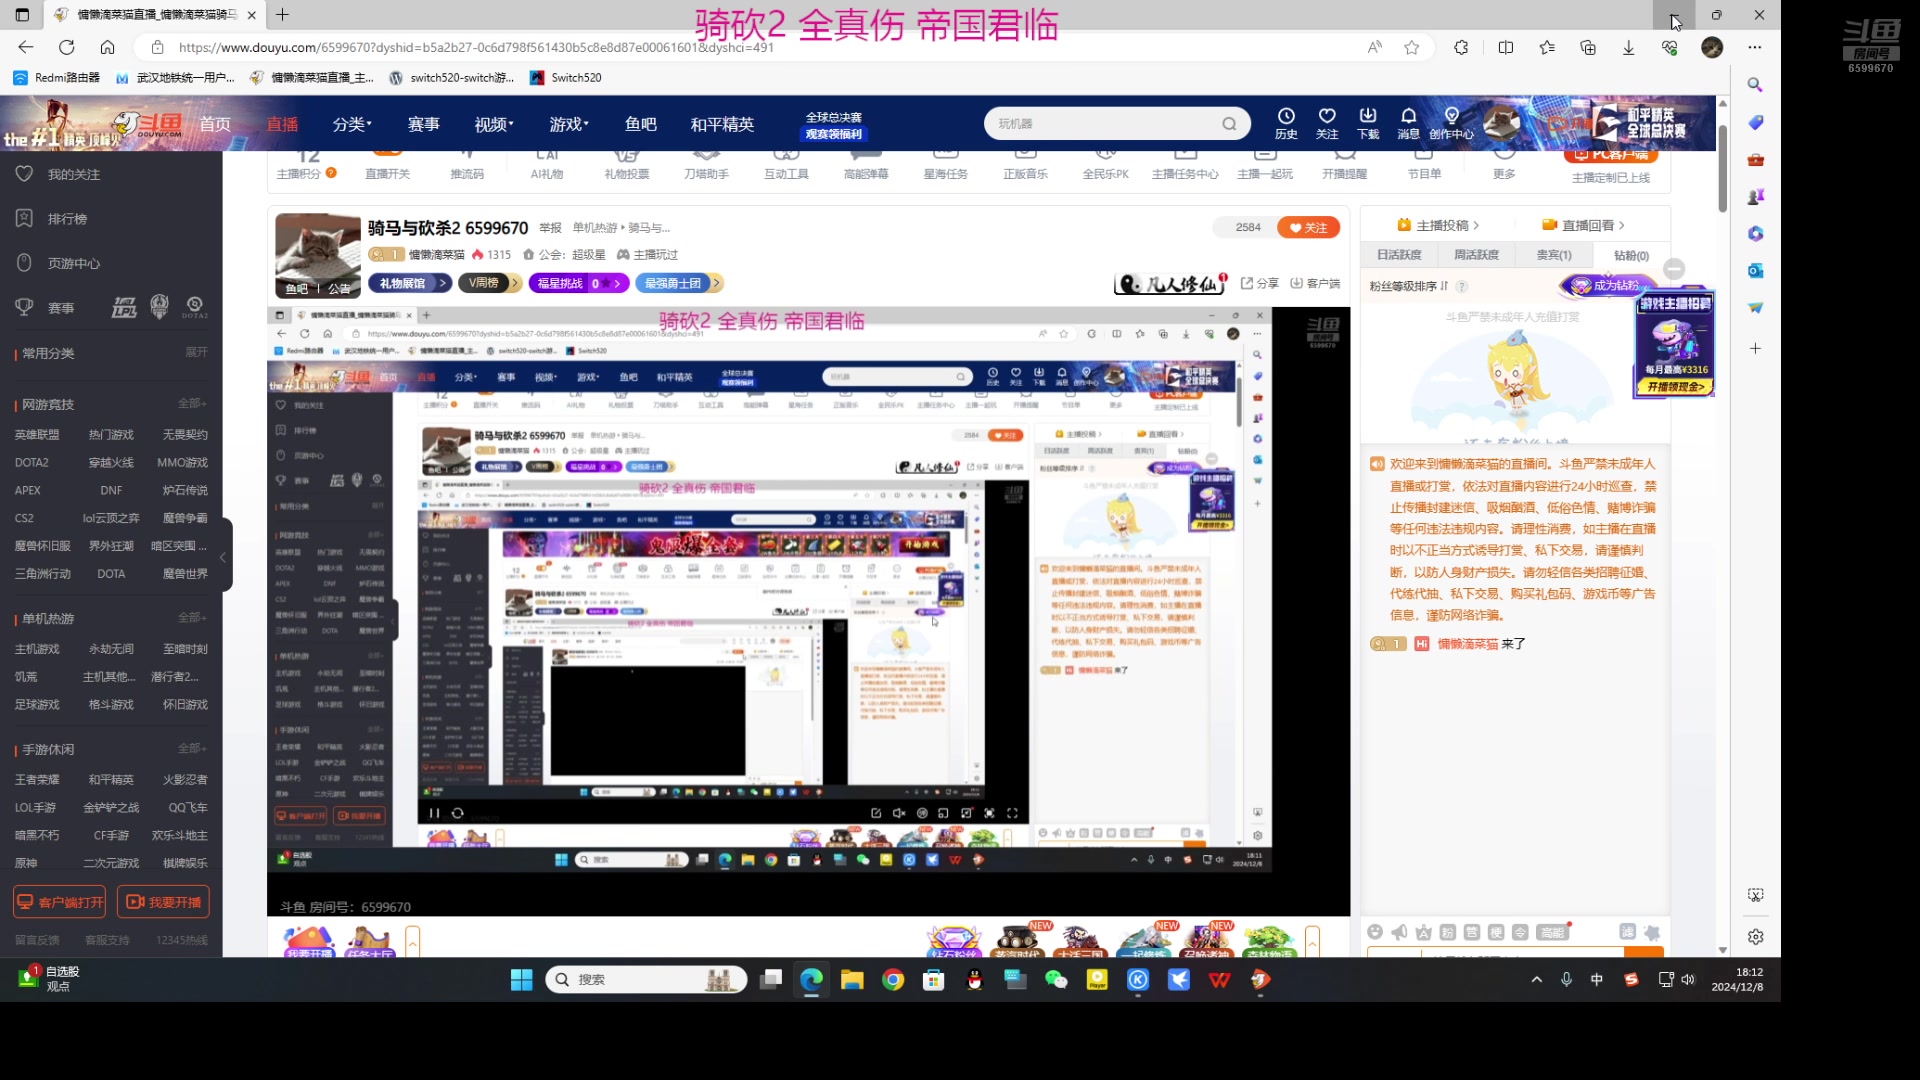Toggle microphone icon in system tray
The image size is (1920, 1080).
[x=1566, y=980]
